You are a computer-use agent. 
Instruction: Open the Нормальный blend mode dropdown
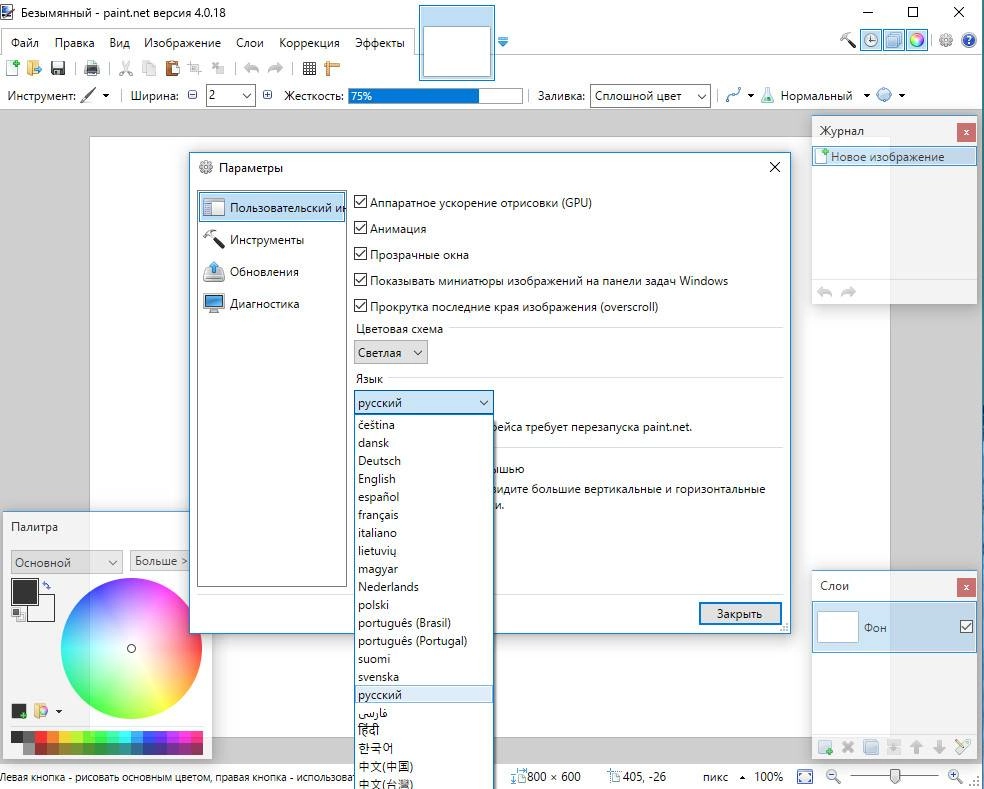(x=866, y=95)
